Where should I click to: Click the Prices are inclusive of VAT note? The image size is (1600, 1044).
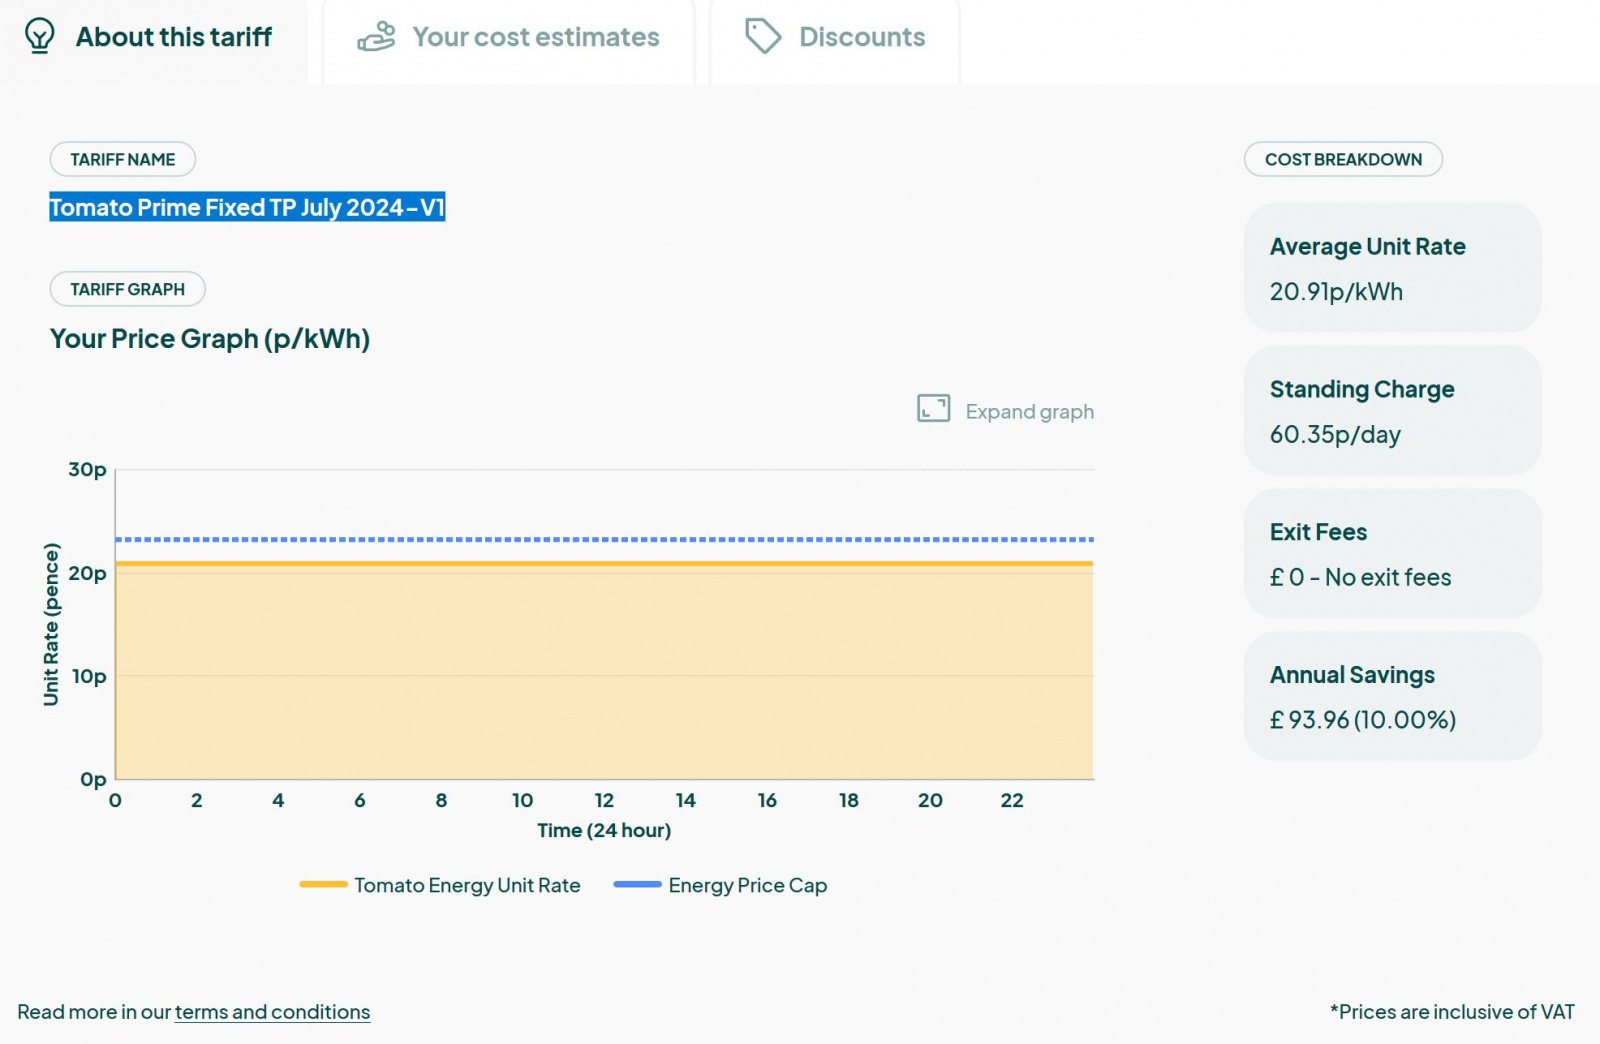tap(1452, 1012)
